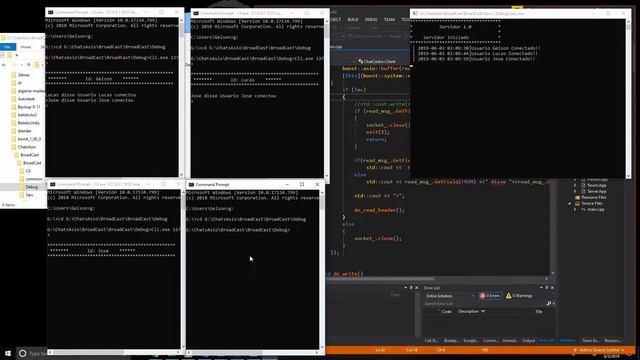Select Resource Files in Solution Explorer
640x360 pixels.
(593, 197)
